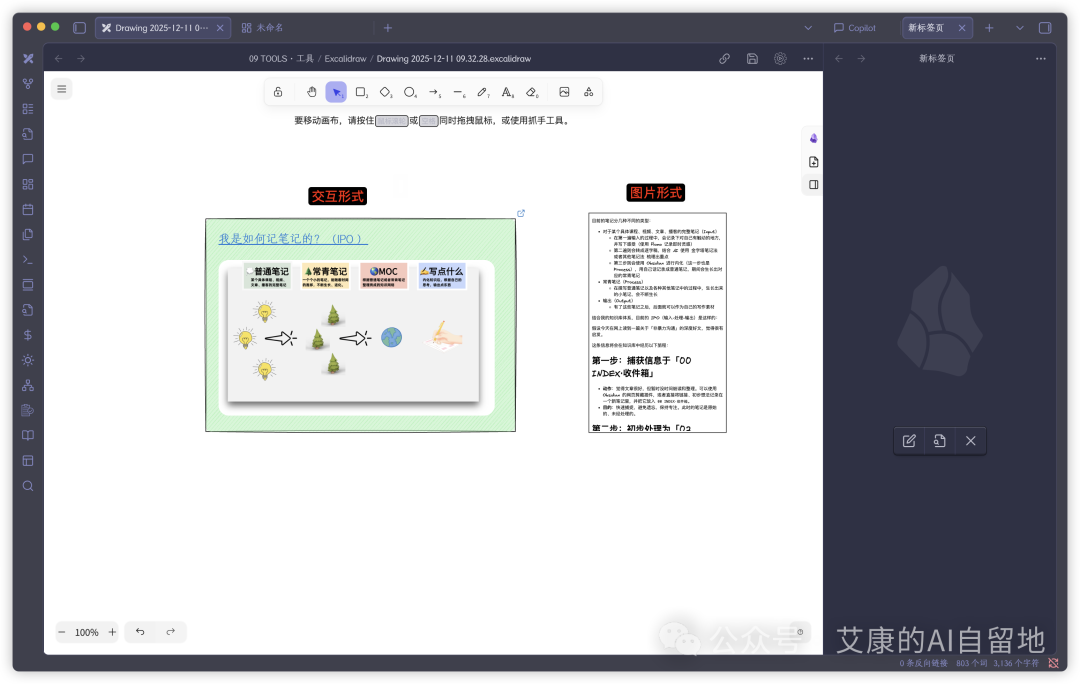Toggle the left sidebar

79,28
